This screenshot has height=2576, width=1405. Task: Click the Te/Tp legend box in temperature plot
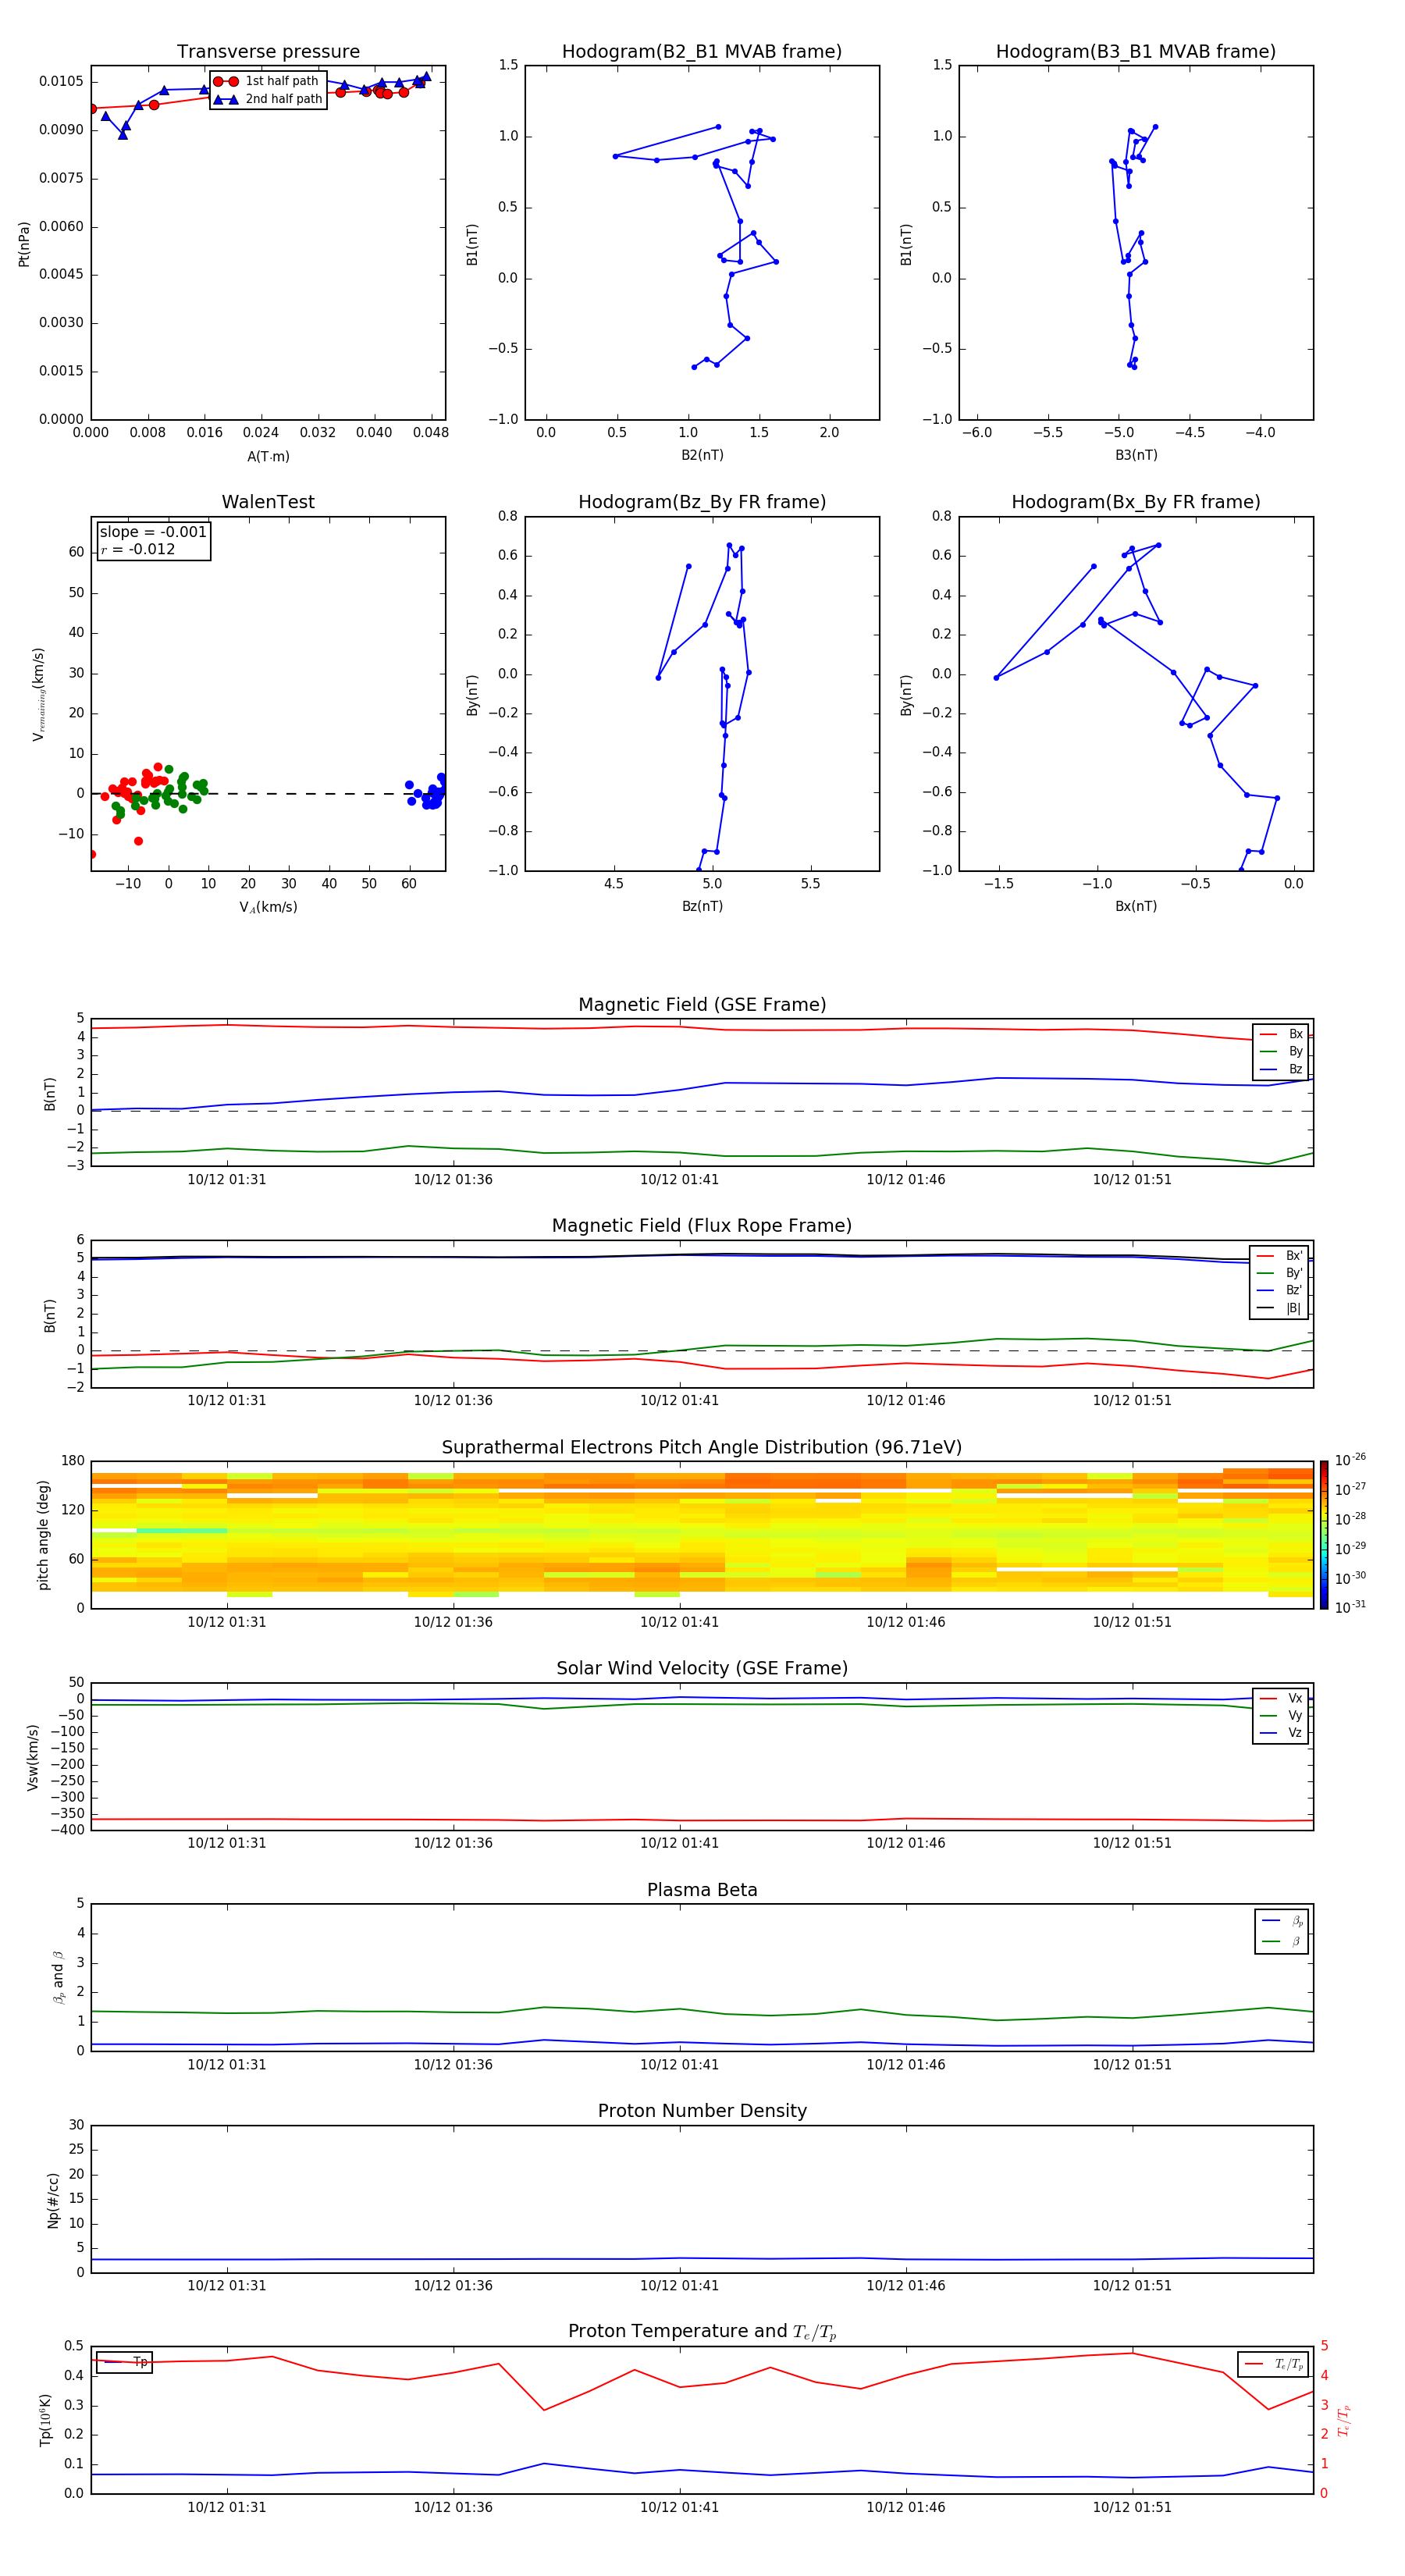pyautogui.click(x=1273, y=2364)
